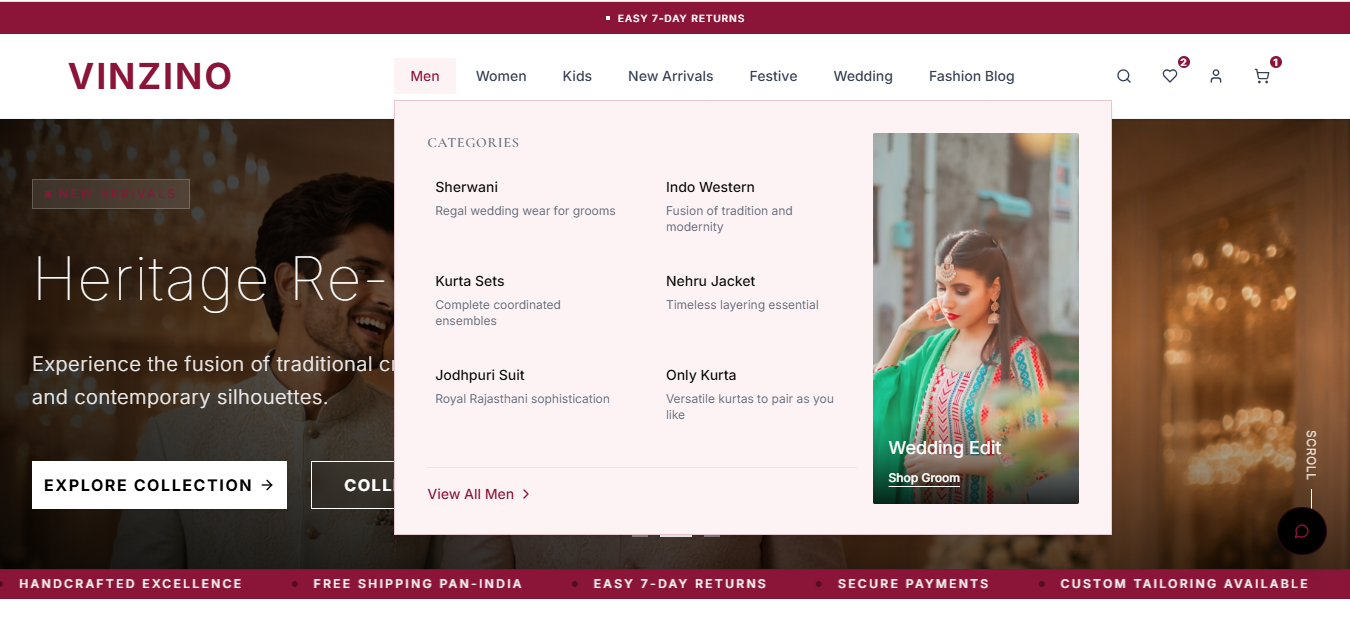Open the chat bubble widget
Image resolution: width=1350 pixels, height=633 pixels.
pyautogui.click(x=1302, y=531)
